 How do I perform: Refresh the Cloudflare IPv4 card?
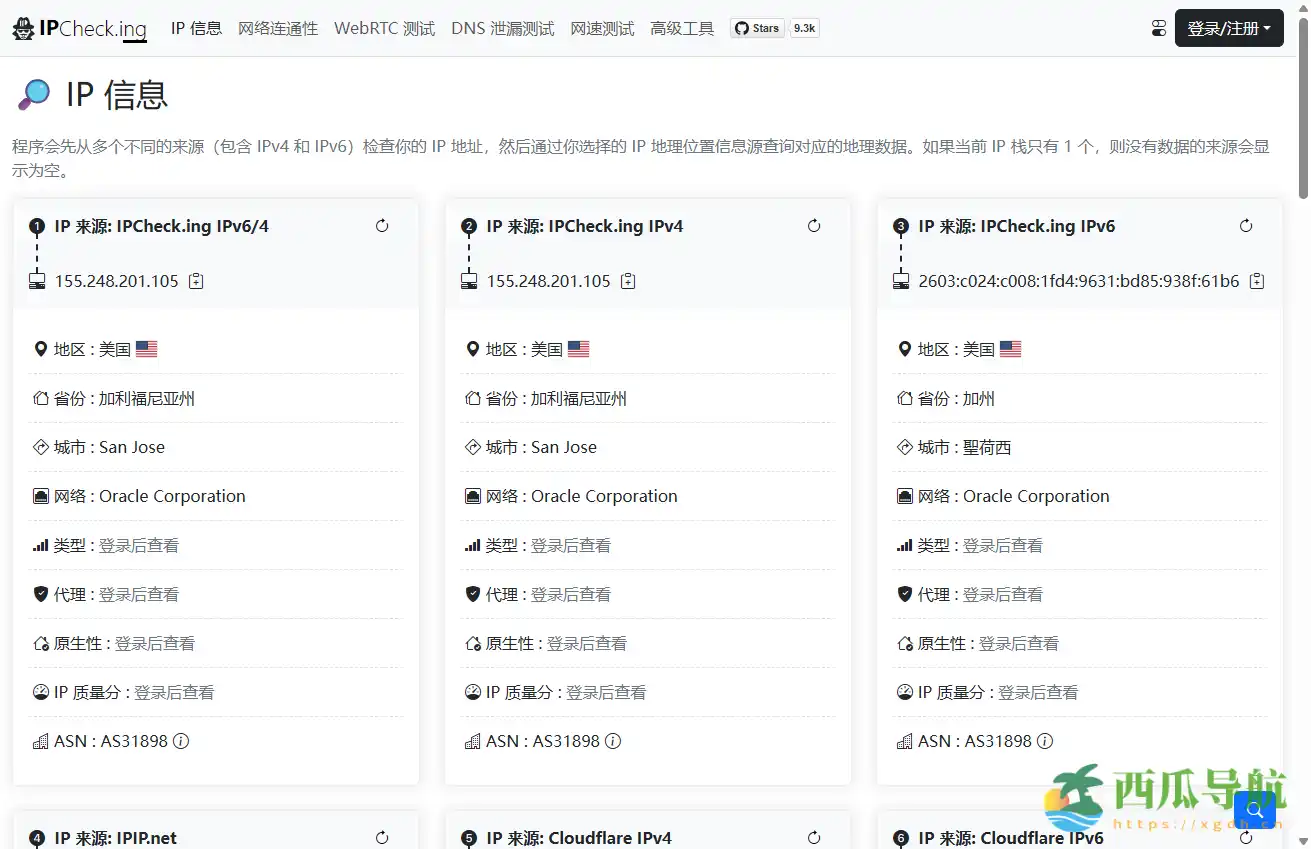pyautogui.click(x=813, y=838)
